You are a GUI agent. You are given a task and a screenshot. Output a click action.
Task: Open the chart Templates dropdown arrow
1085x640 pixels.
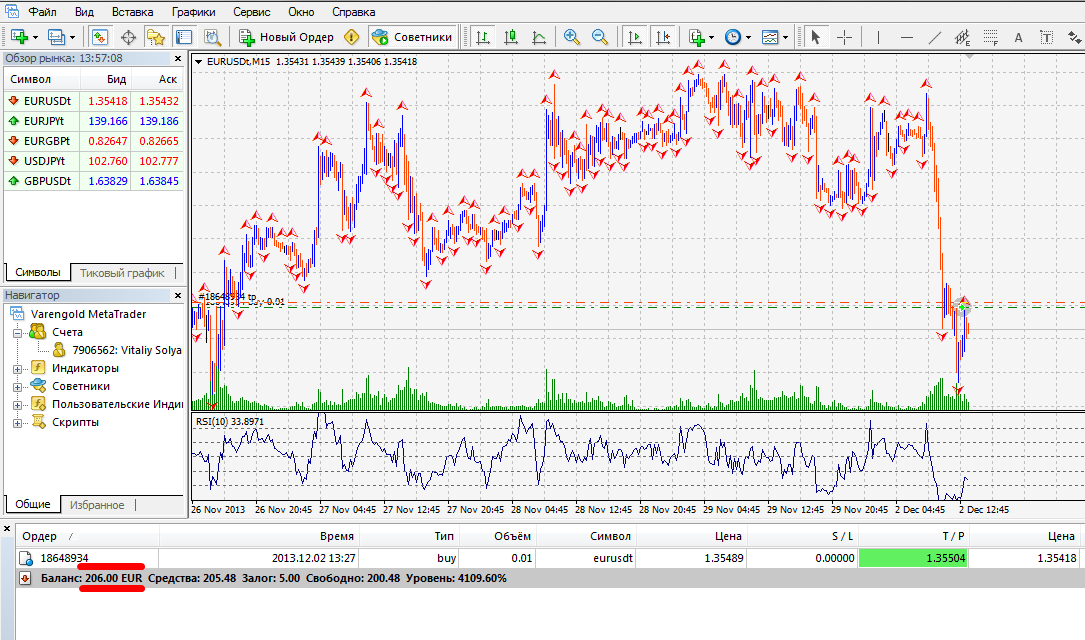point(785,37)
